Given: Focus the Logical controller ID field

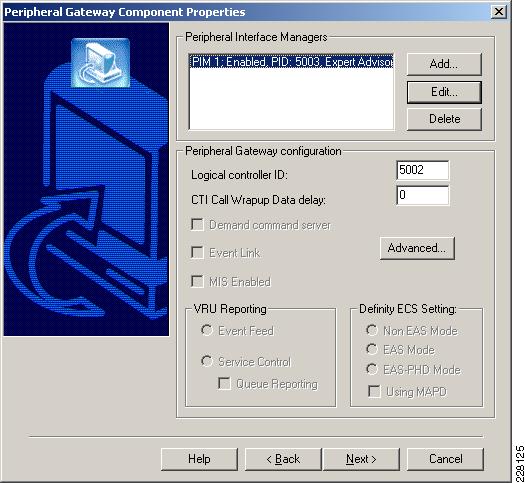Looking at the screenshot, I should click(422, 170).
